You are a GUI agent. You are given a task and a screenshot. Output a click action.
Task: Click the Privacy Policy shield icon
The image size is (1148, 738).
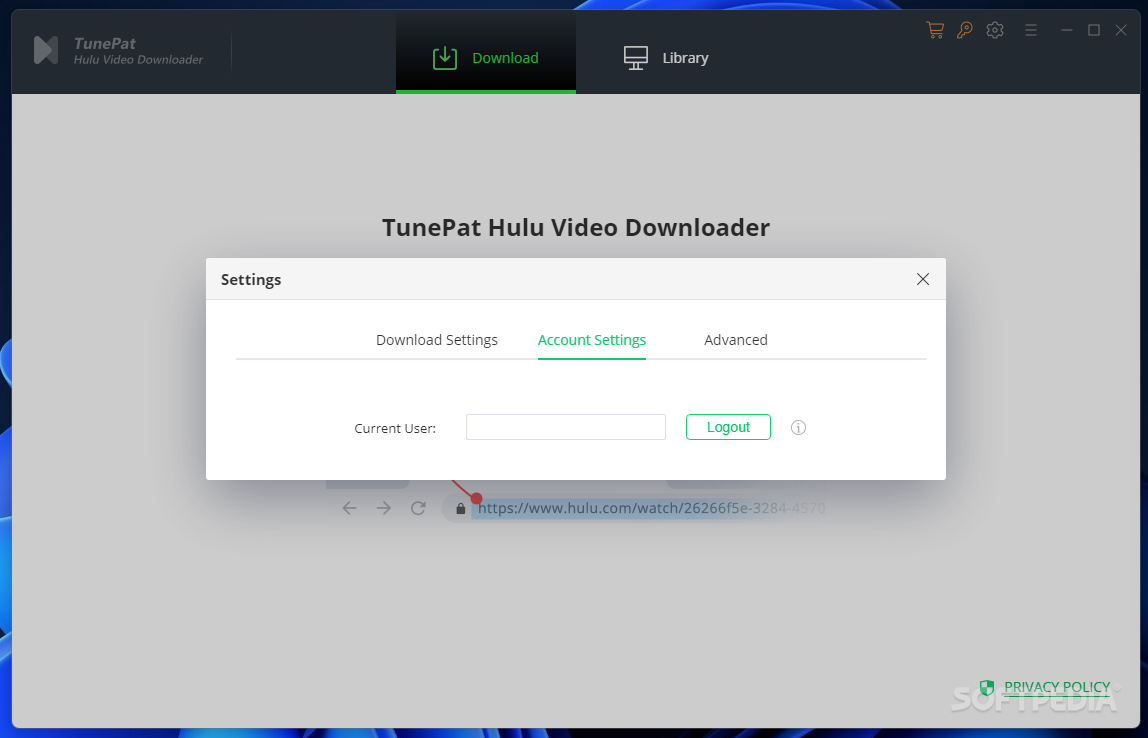click(x=987, y=687)
